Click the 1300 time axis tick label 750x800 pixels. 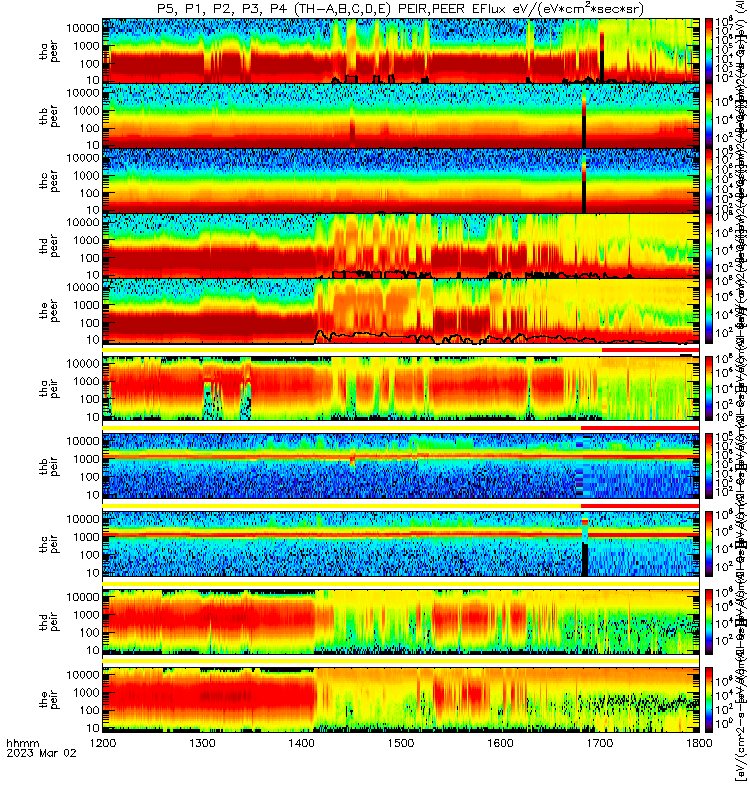point(202,743)
